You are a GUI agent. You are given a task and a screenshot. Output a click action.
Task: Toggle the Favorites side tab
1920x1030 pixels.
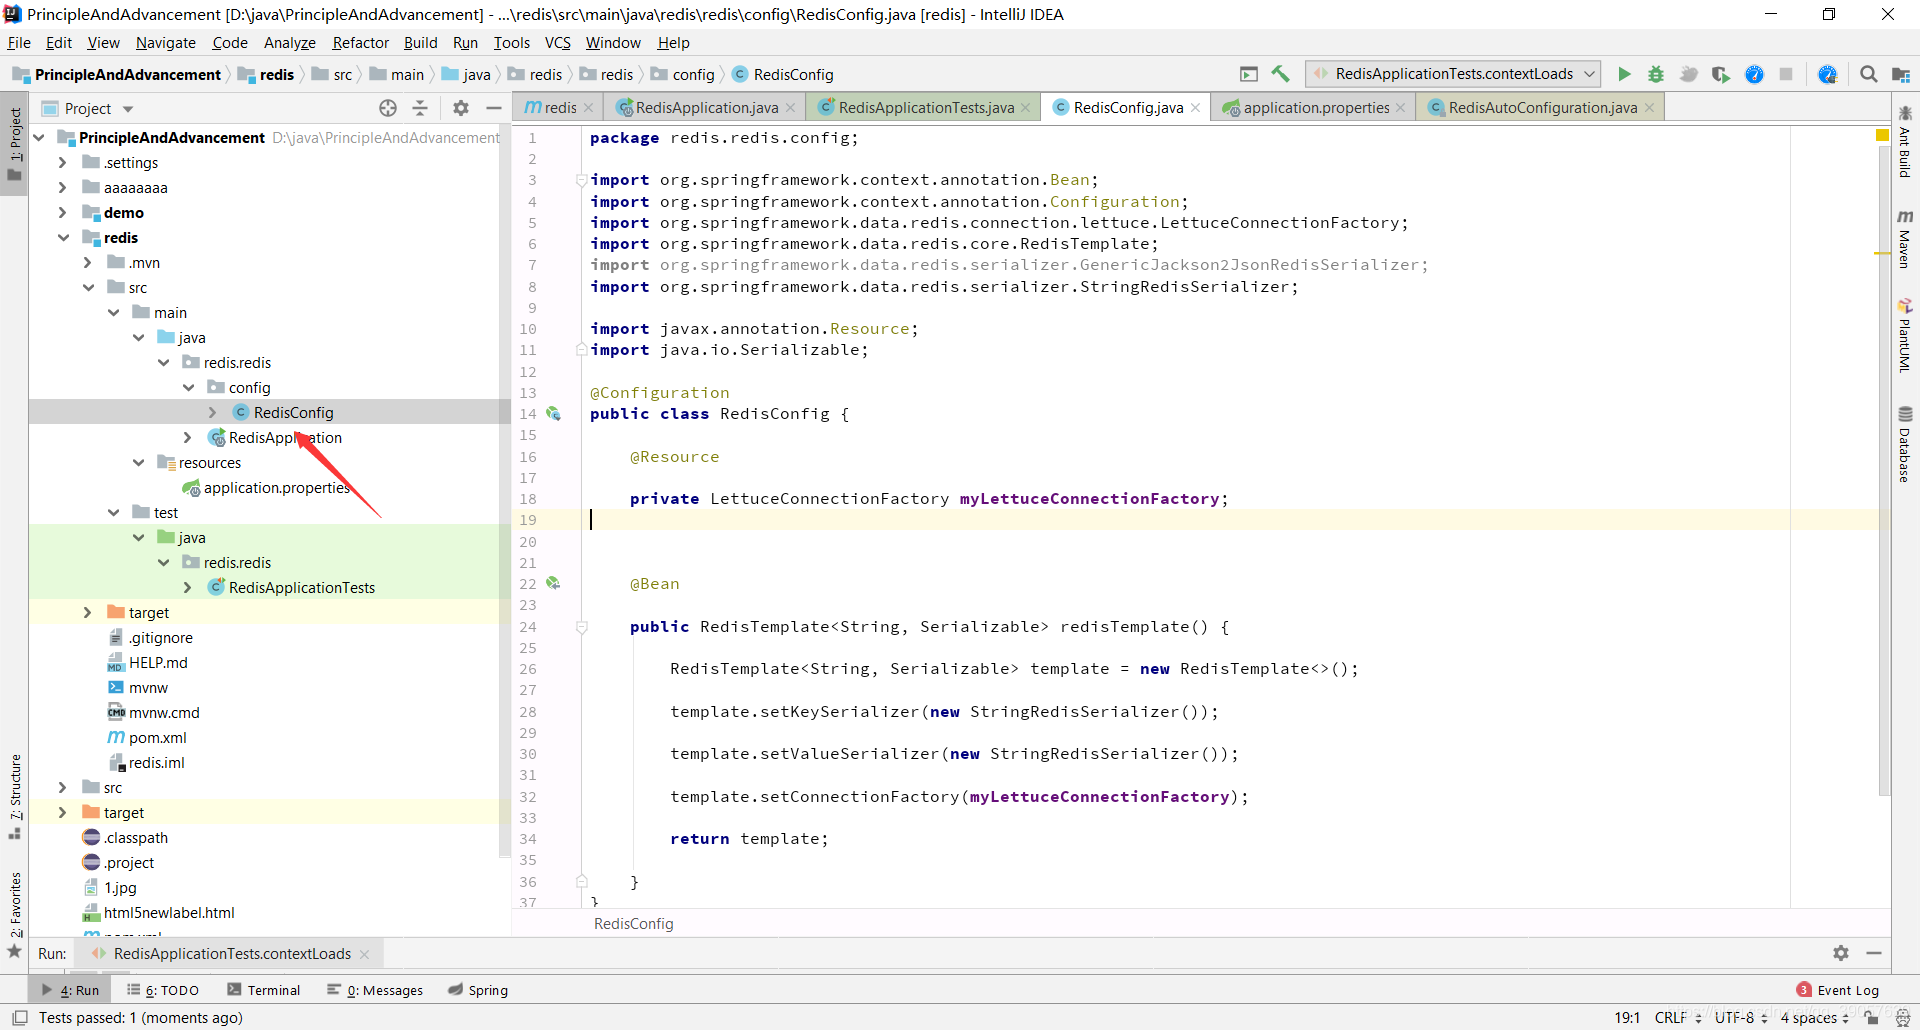(14, 913)
